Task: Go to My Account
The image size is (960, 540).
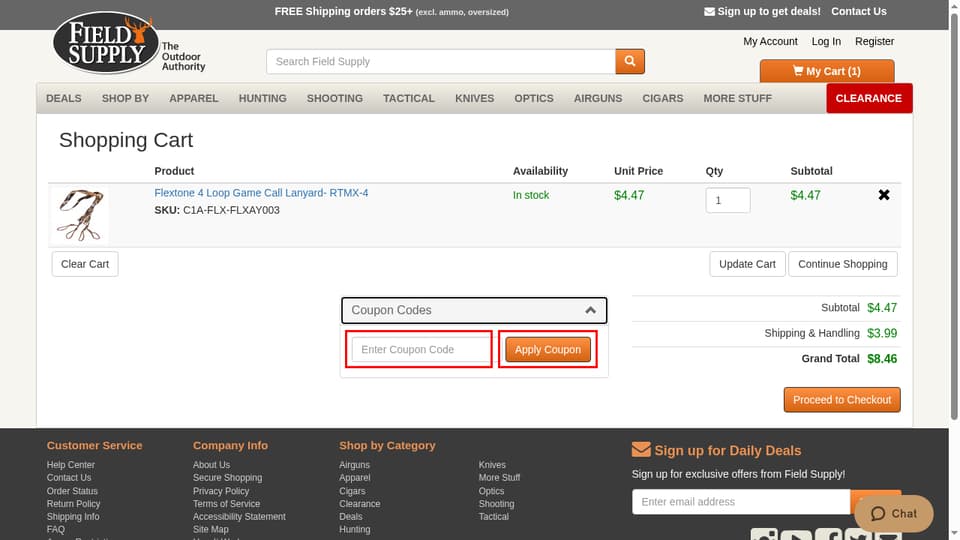Action: click(770, 41)
